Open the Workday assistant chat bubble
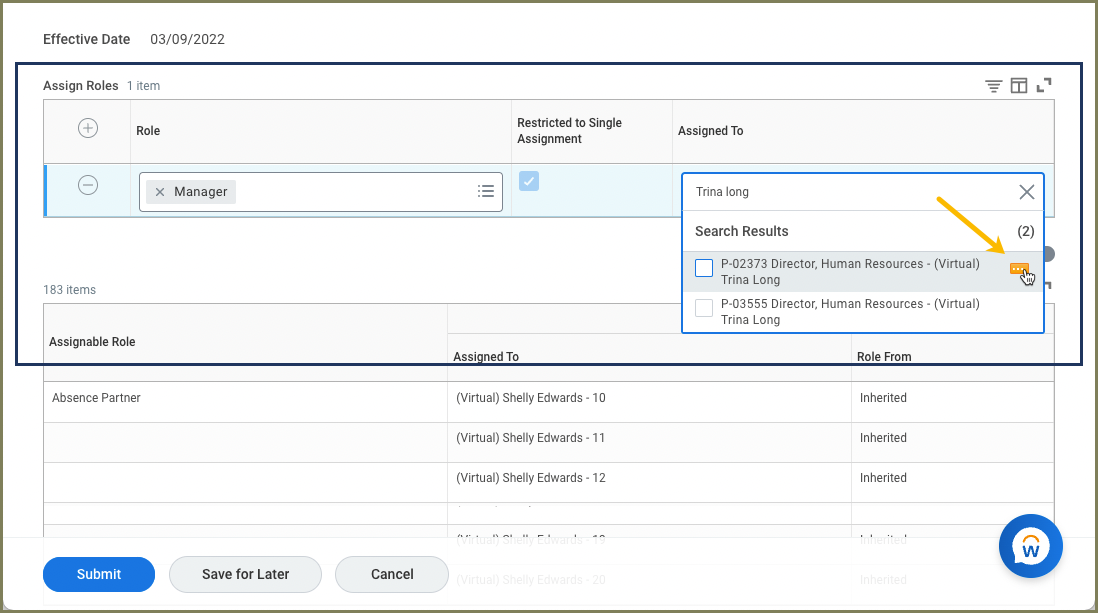The width and height of the screenshot is (1098, 613). click(1030, 547)
